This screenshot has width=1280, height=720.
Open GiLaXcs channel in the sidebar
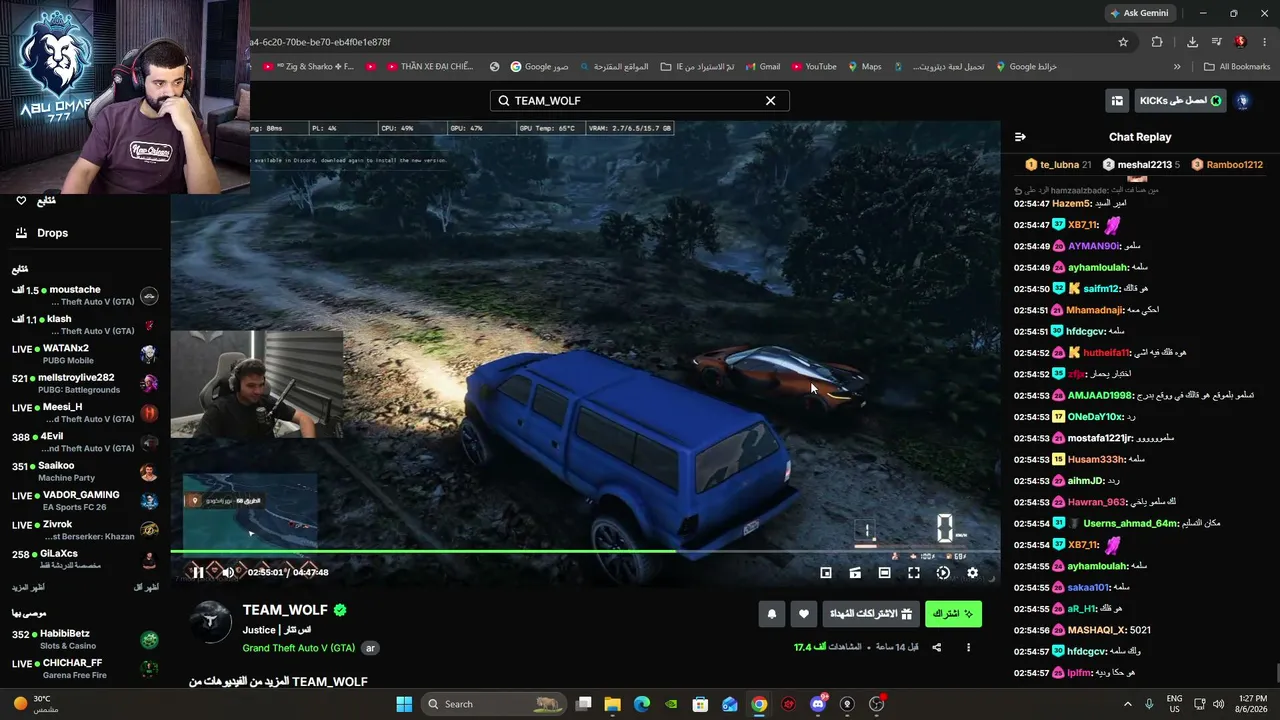(85, 559)
